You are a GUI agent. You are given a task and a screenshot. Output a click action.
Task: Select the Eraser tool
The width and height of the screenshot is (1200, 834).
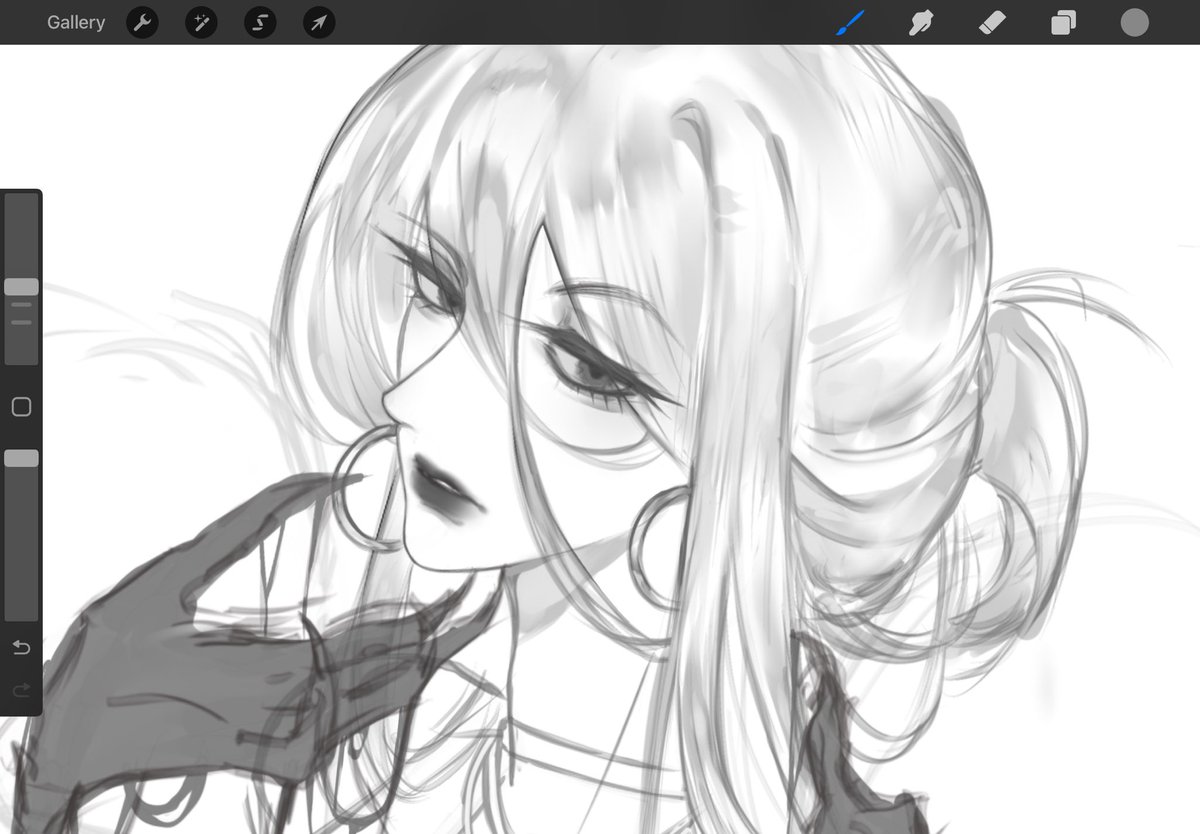point(991,22)
